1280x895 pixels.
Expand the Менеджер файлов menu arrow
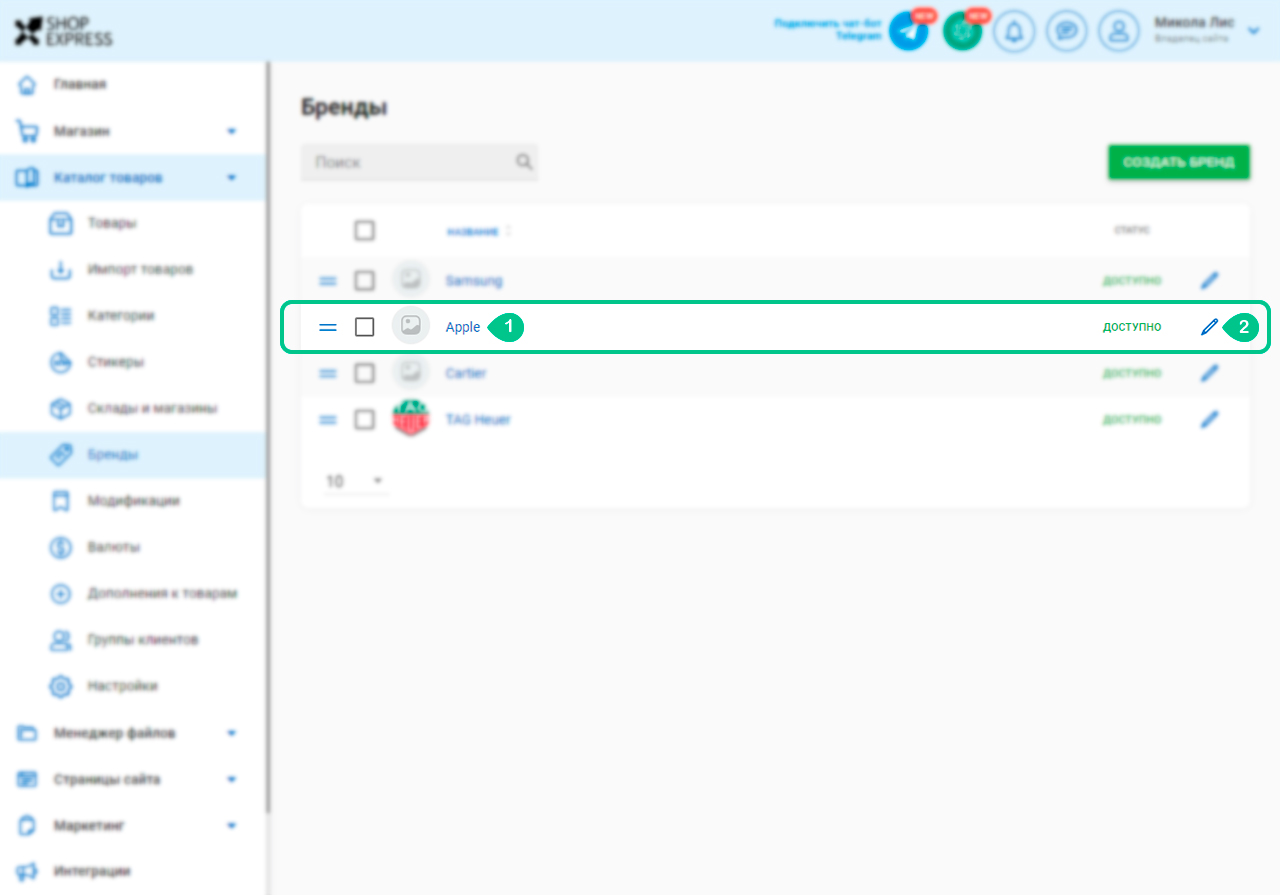click(232, 733)
